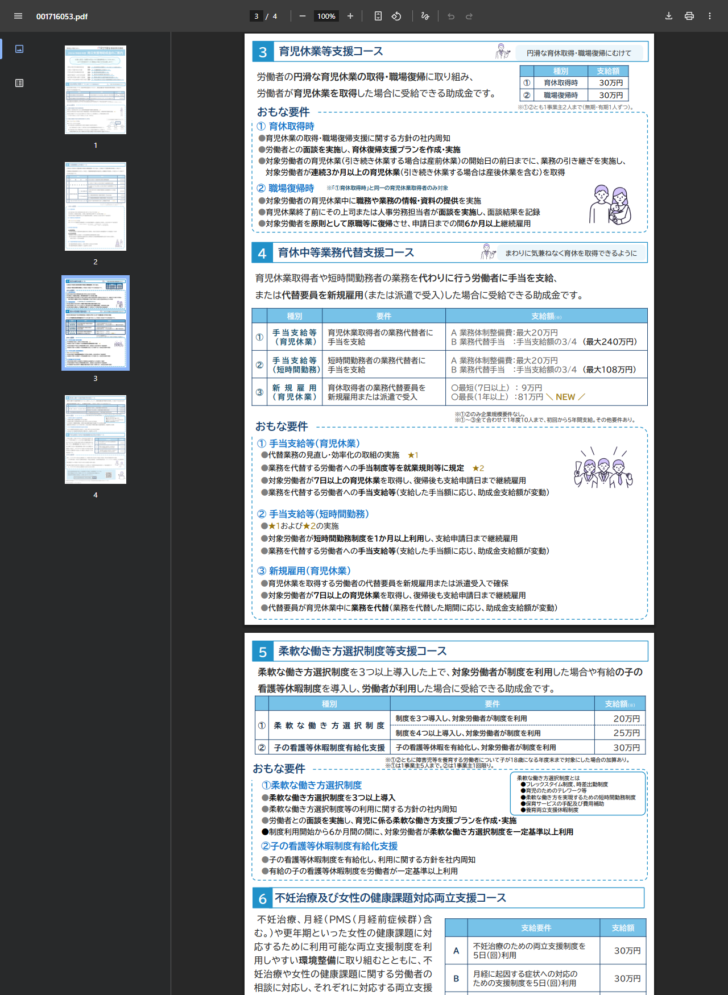The width and height of the screenshot is (728, 995).
Task: Click table cell 職場復帰時
Action: (561, 95)
